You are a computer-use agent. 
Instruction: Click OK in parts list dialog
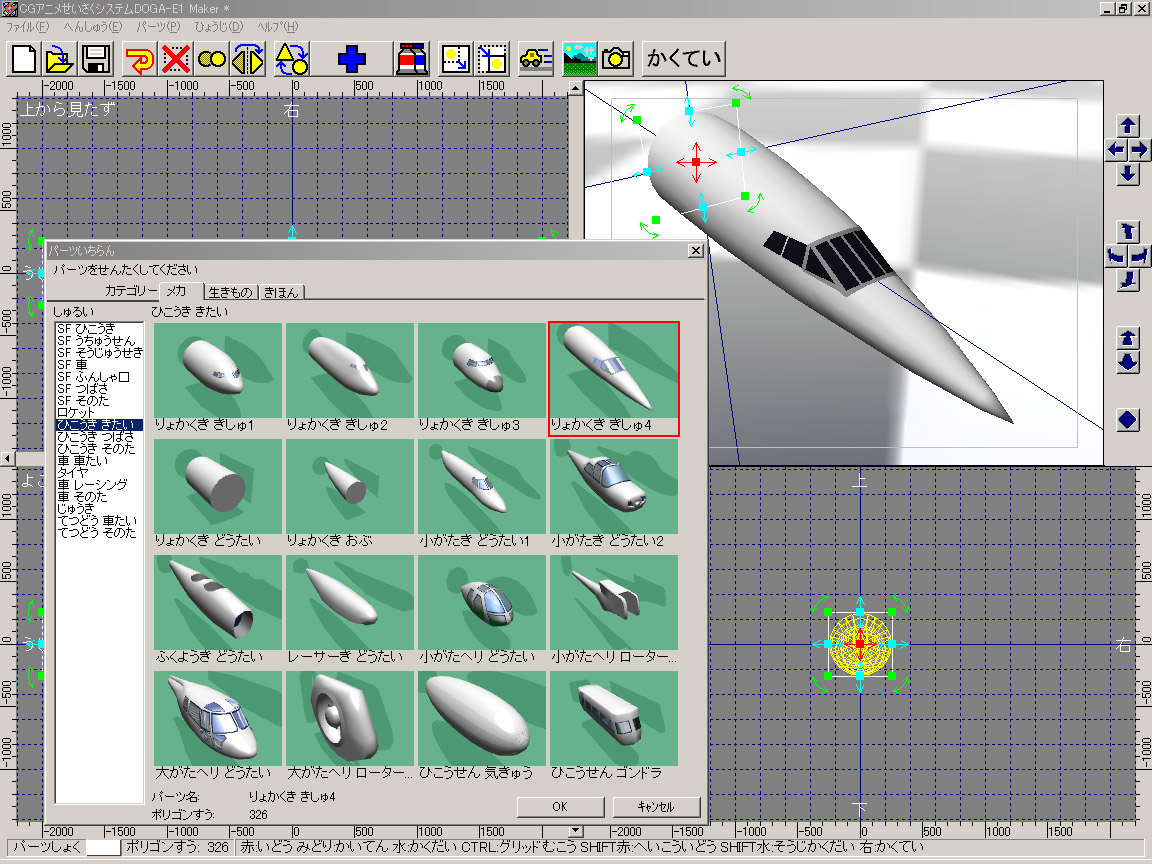point(560,807)
